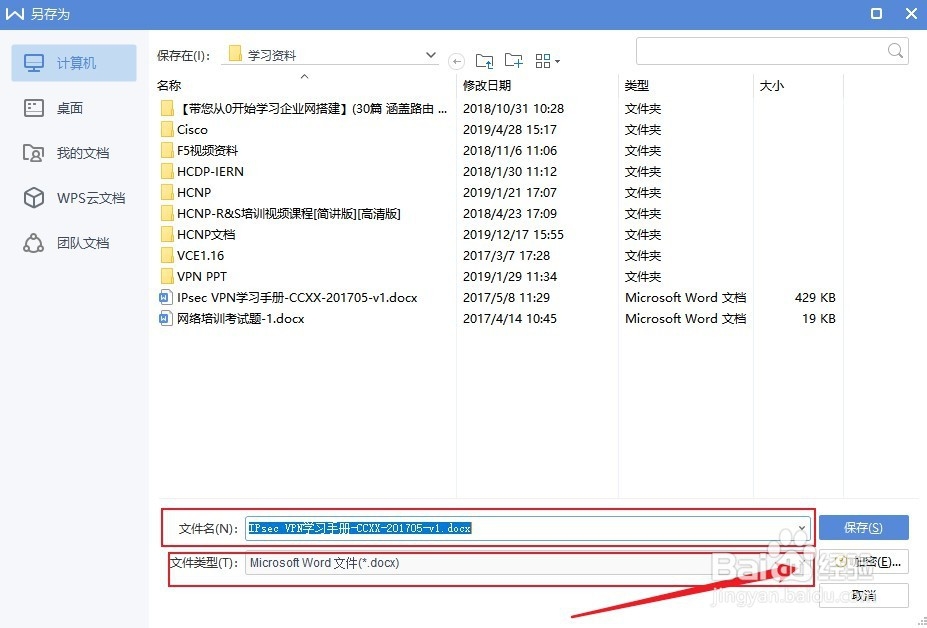Open the 文件名 filename dropdown arrow

point(801,527)
